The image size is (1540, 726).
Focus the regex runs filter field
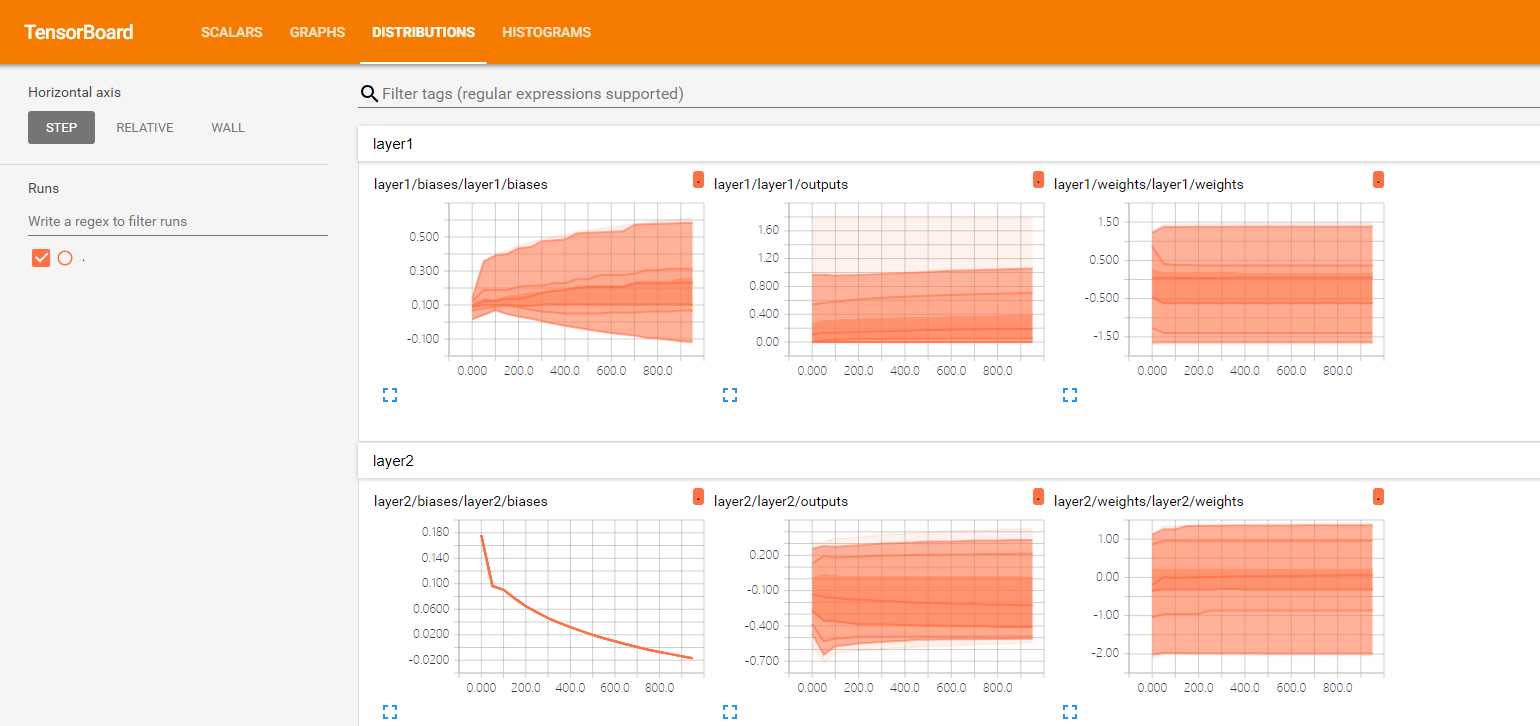coord(178,221)
